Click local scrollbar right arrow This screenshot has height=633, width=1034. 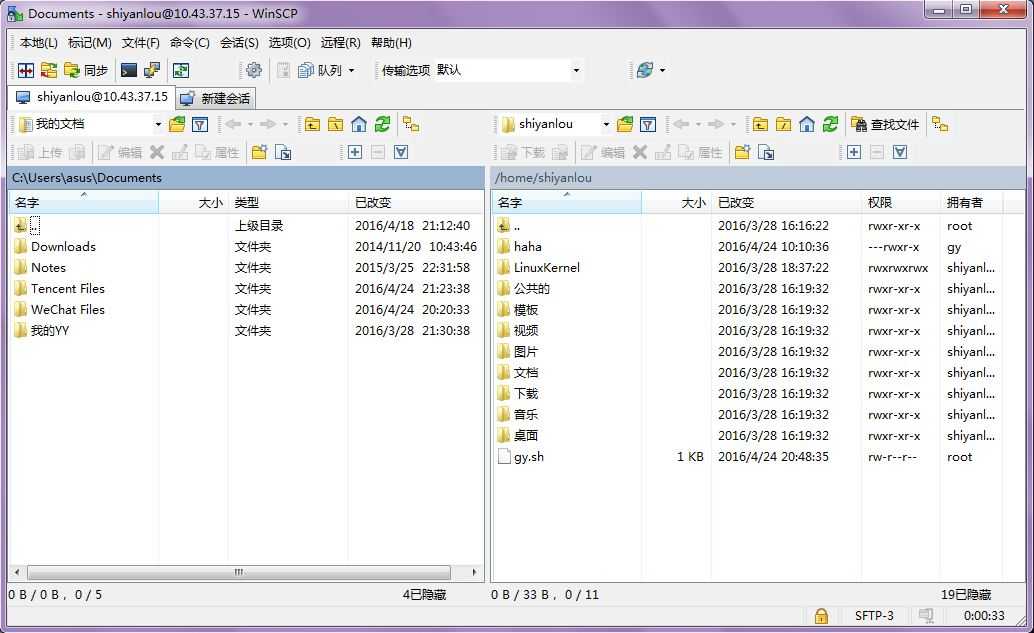474,572
